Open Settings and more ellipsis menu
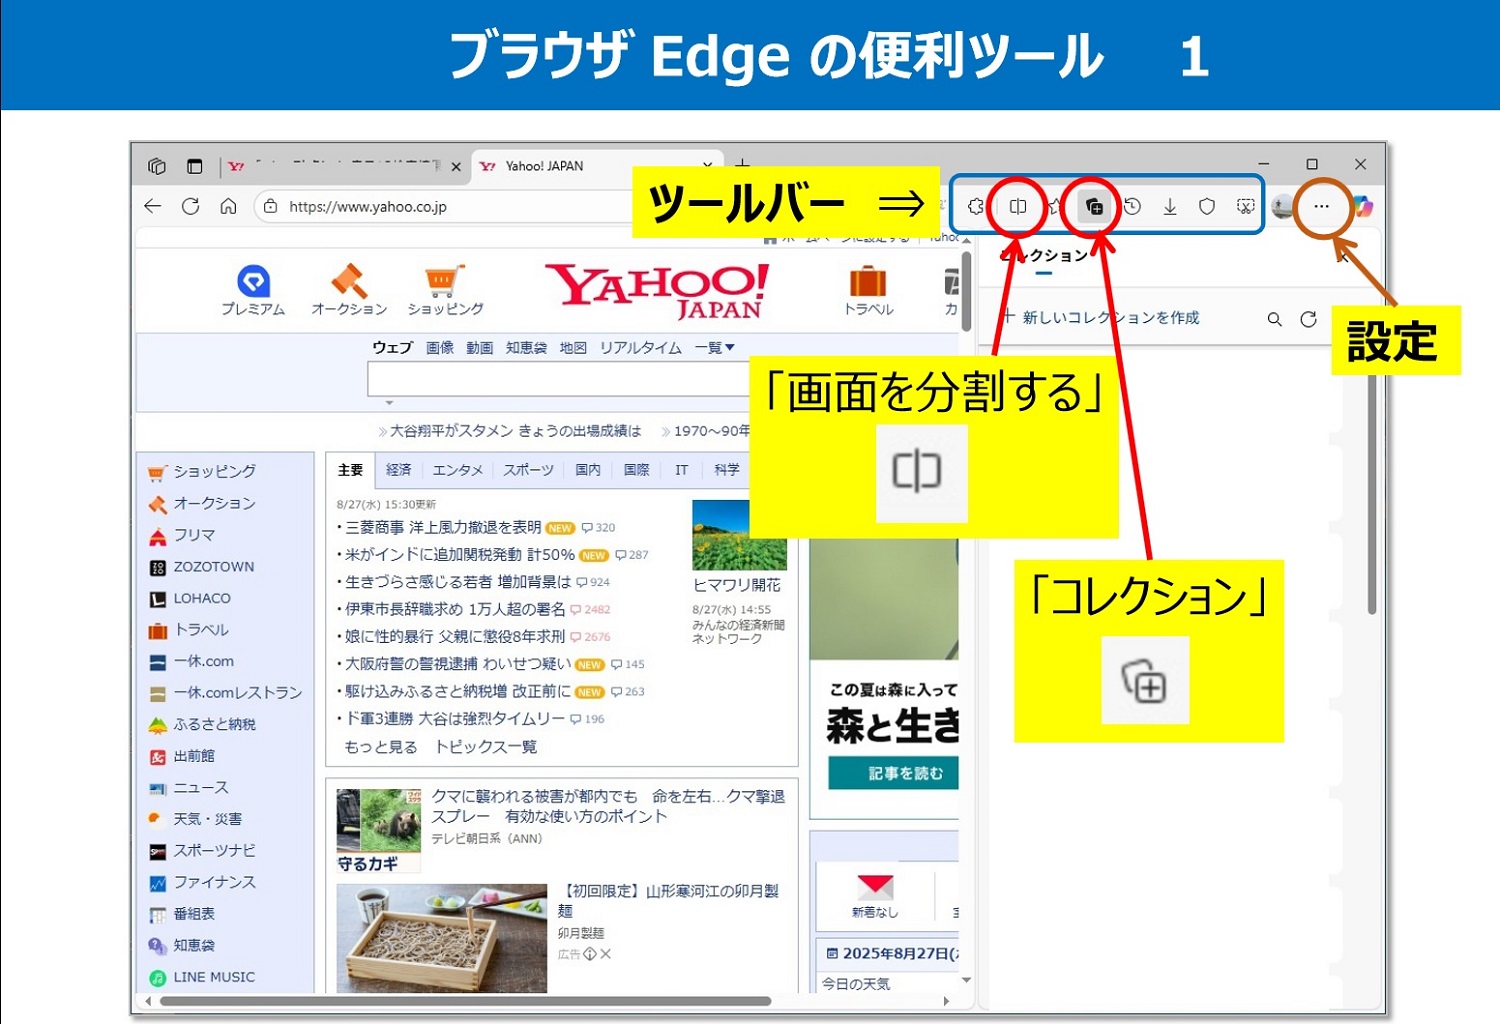This screenshot has height=1024, width=1500. point(1321,207)
